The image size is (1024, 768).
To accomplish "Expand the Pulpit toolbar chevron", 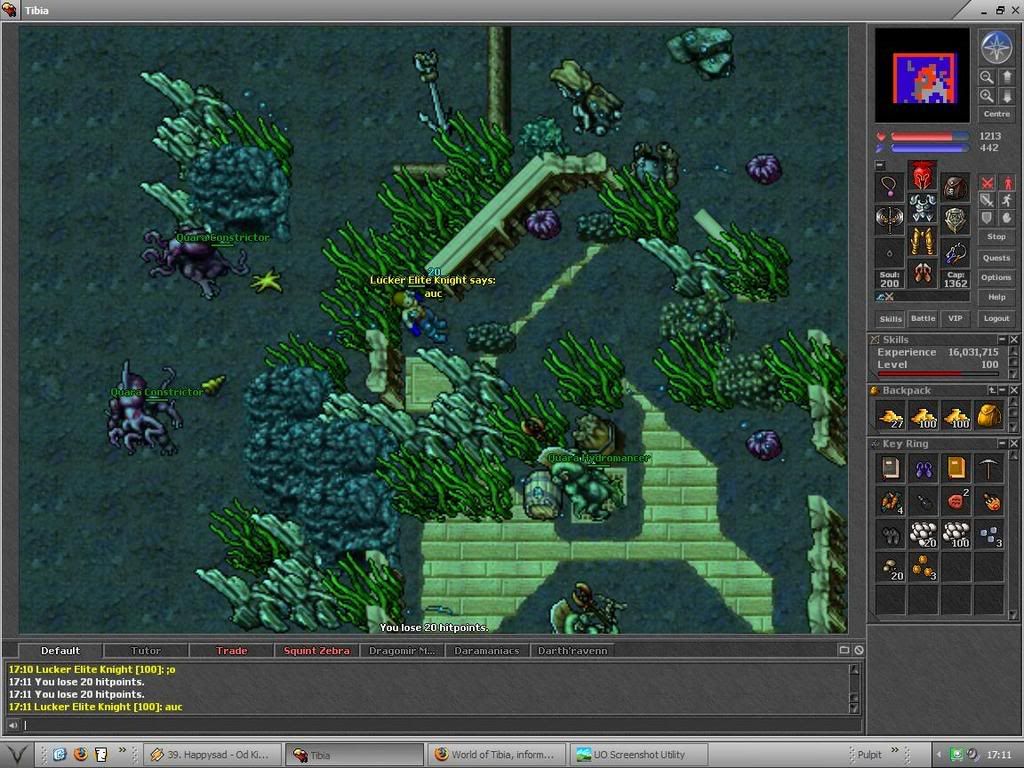I will click(x=895, y=750).
